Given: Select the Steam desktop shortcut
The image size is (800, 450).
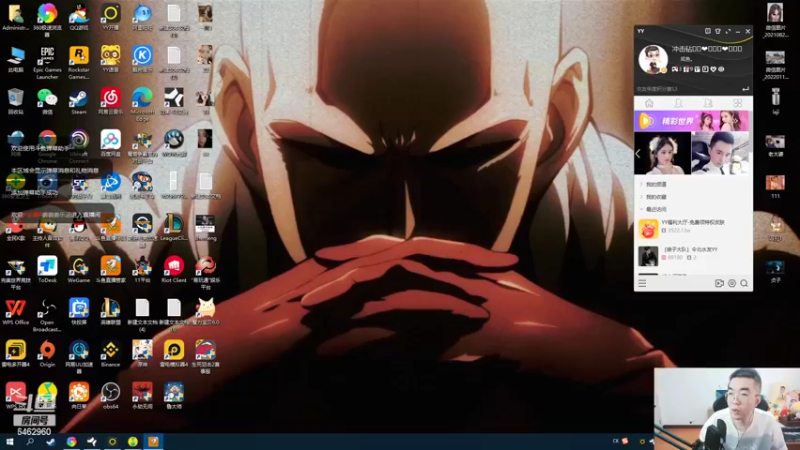Looking at the screenshot, I should point(79,101).
